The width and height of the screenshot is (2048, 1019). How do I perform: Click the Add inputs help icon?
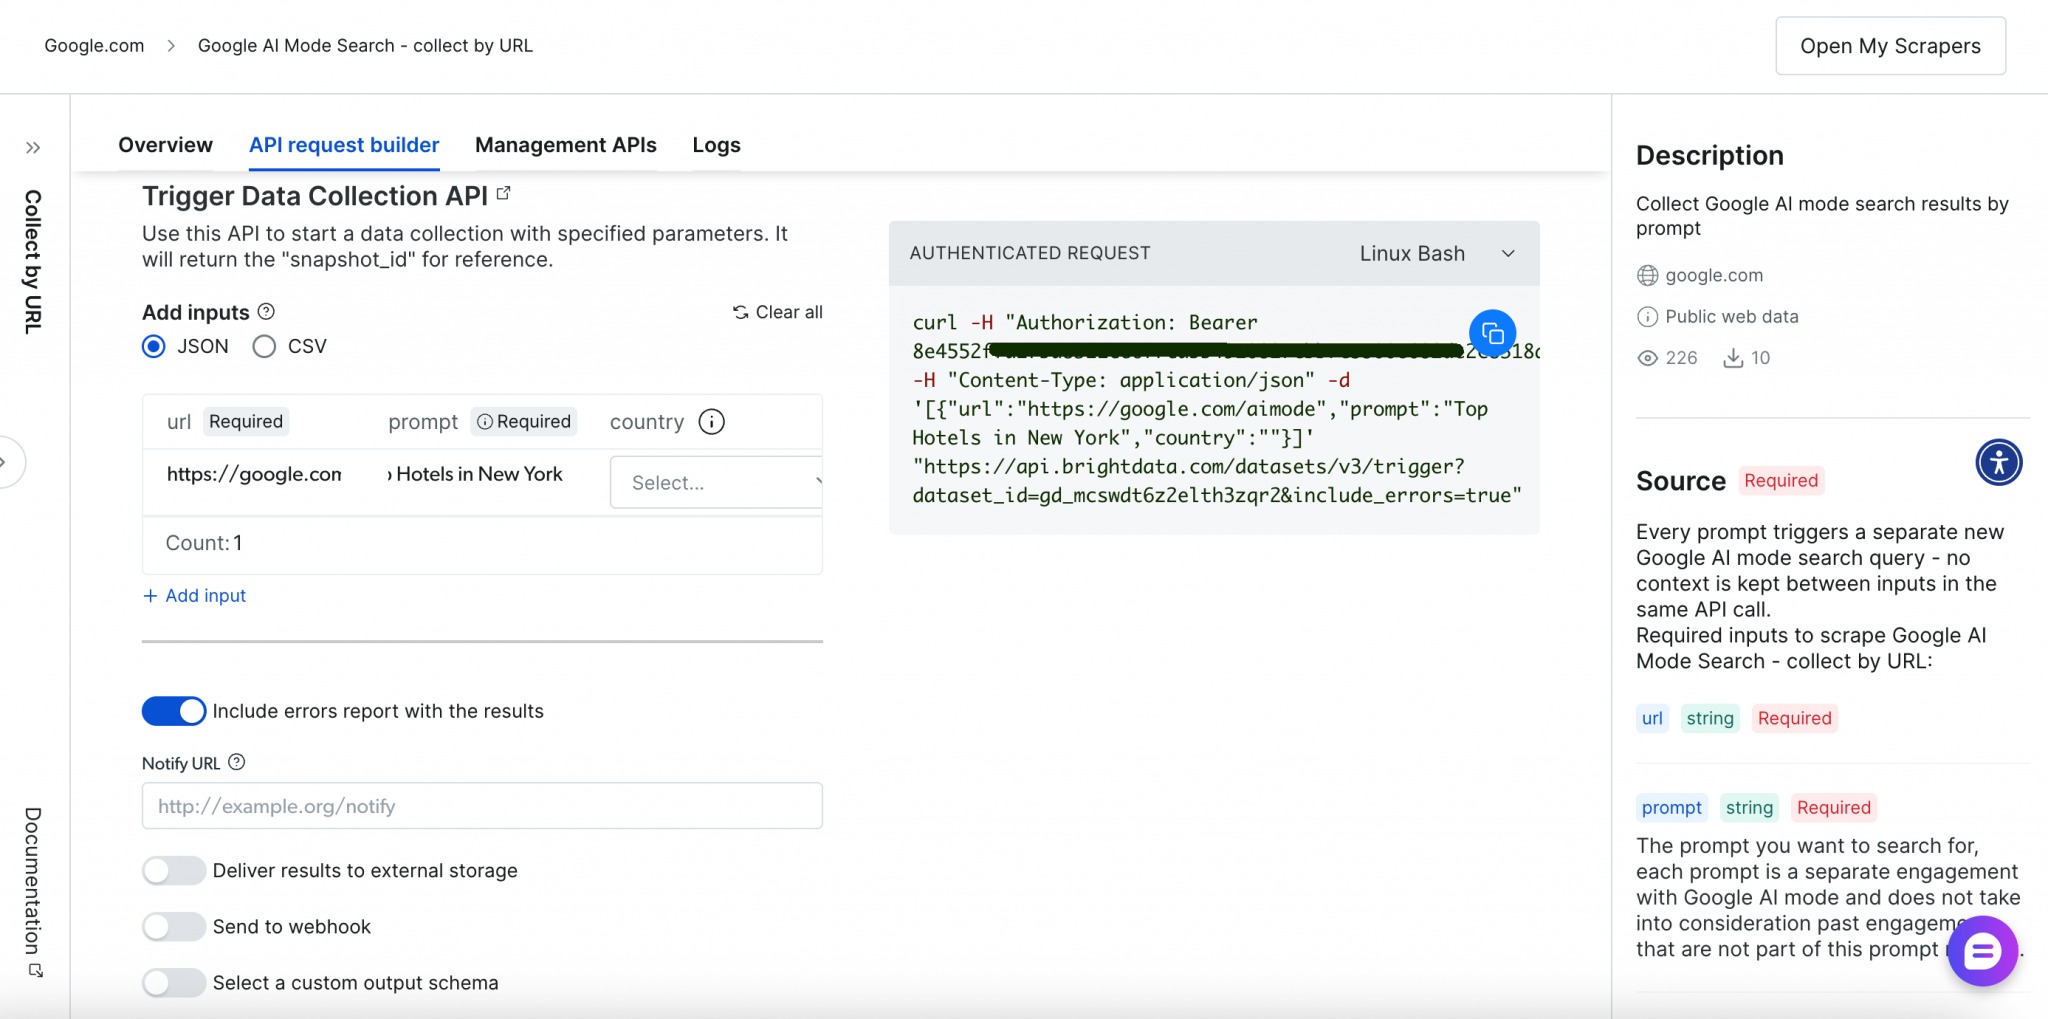click(266, 311)
